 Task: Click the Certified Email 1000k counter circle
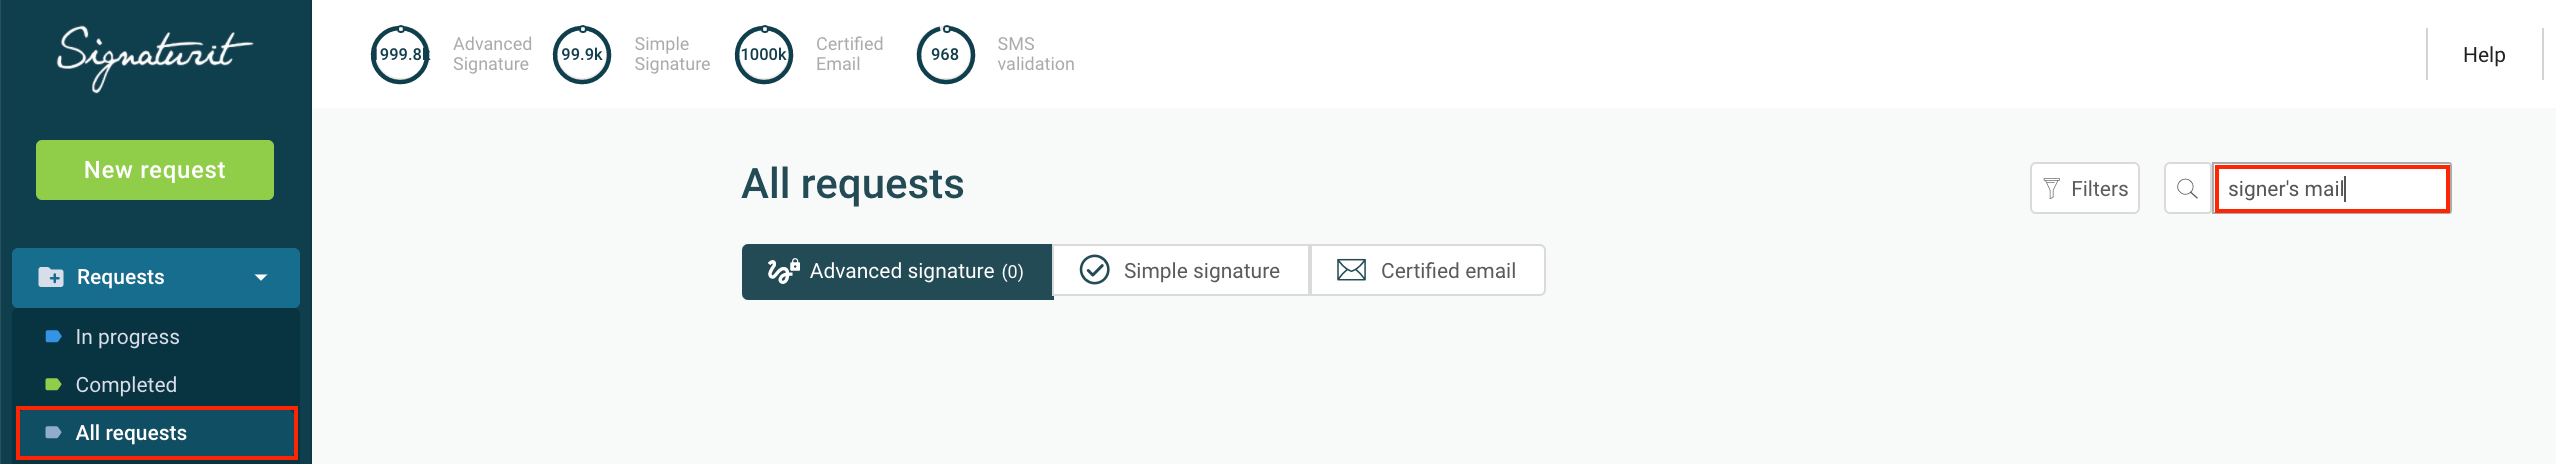[764, 55]
